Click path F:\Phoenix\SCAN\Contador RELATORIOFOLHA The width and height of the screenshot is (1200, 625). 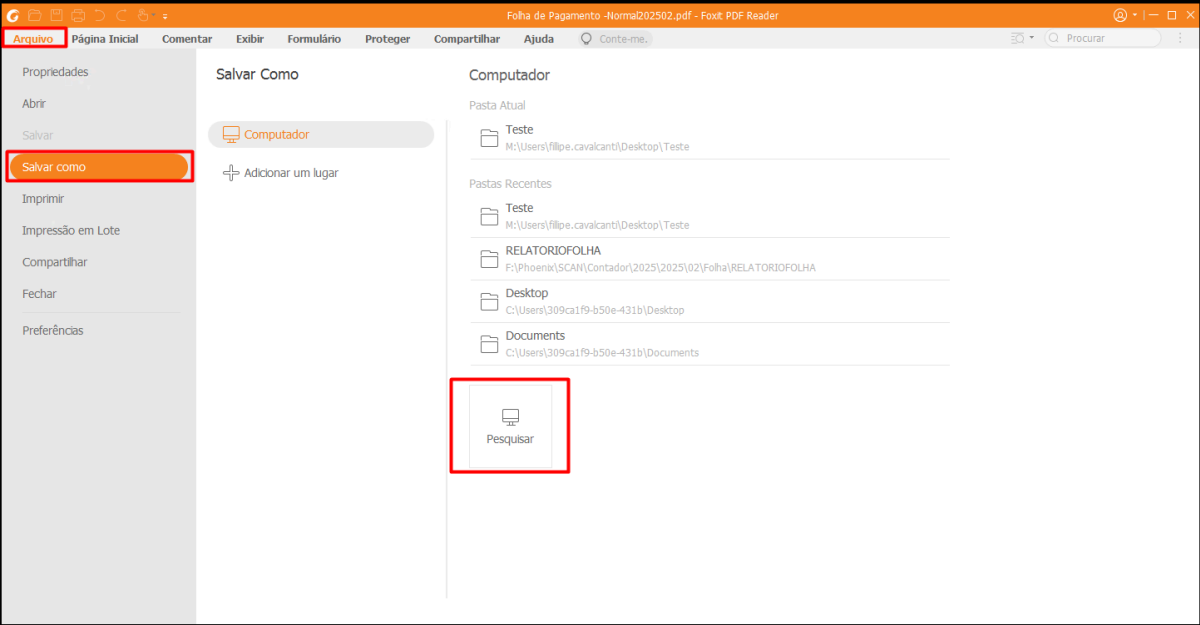click(x=661, y=268)
